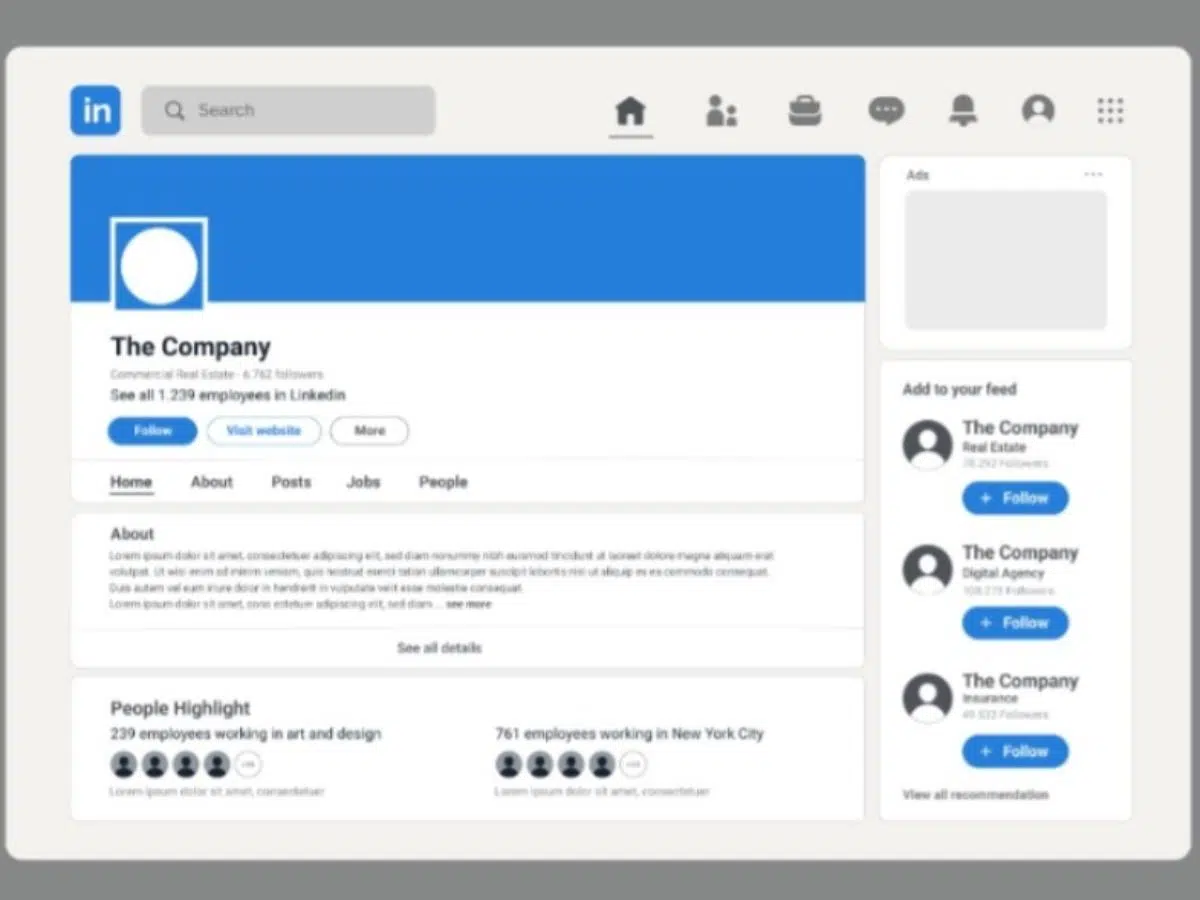Click the LinkedIn logo icon
The width and height of the screenshot is (1200, 900).
tap(96, 111)
